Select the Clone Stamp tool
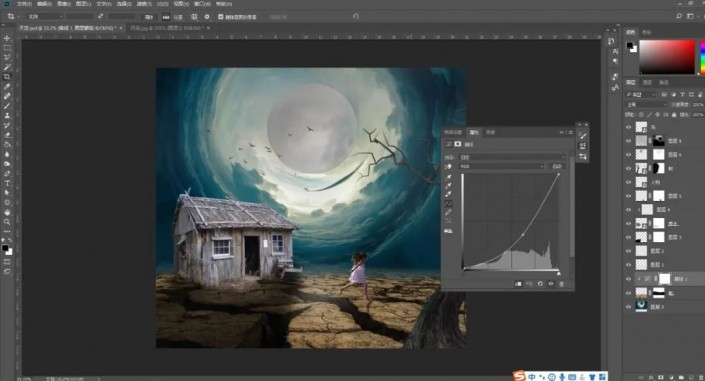 point(7,116)
